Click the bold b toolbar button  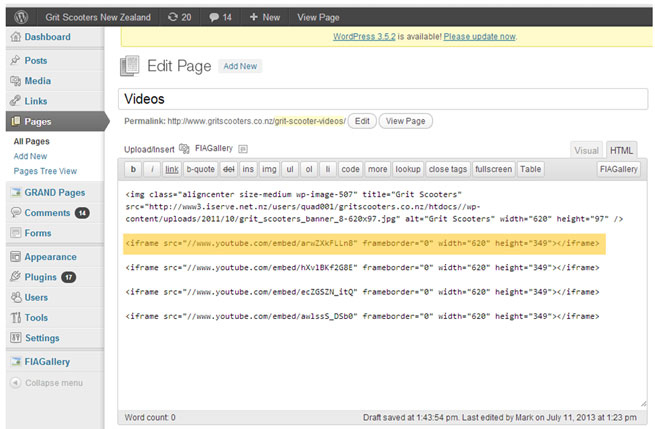tap(133, 169)
